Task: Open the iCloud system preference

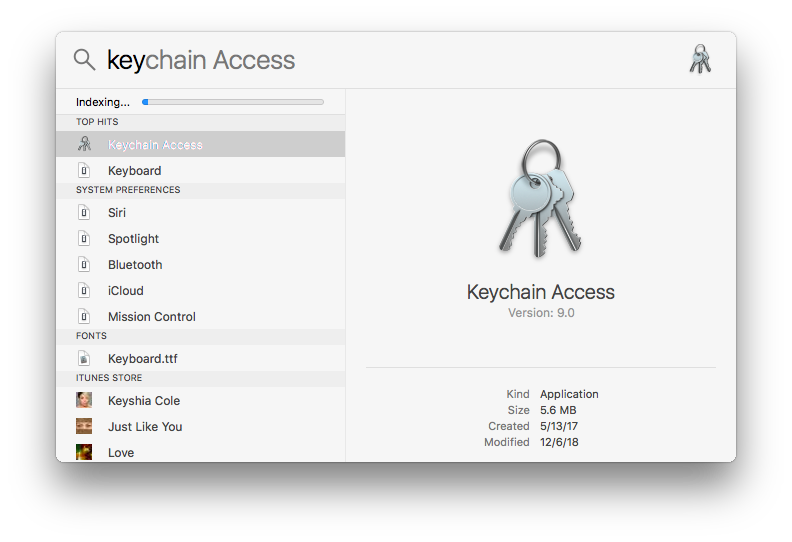Action: point(201,291)
